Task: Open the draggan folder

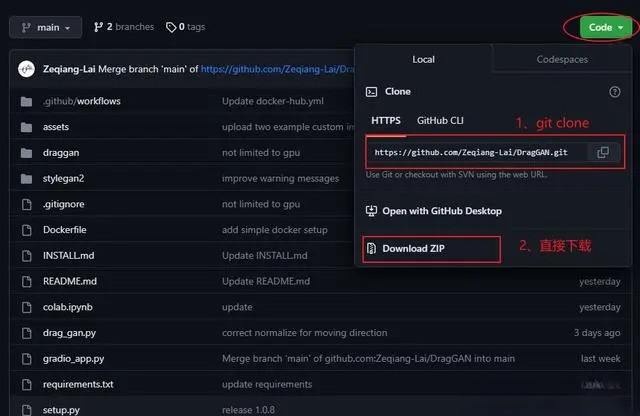Action: (x=61, y=153)
